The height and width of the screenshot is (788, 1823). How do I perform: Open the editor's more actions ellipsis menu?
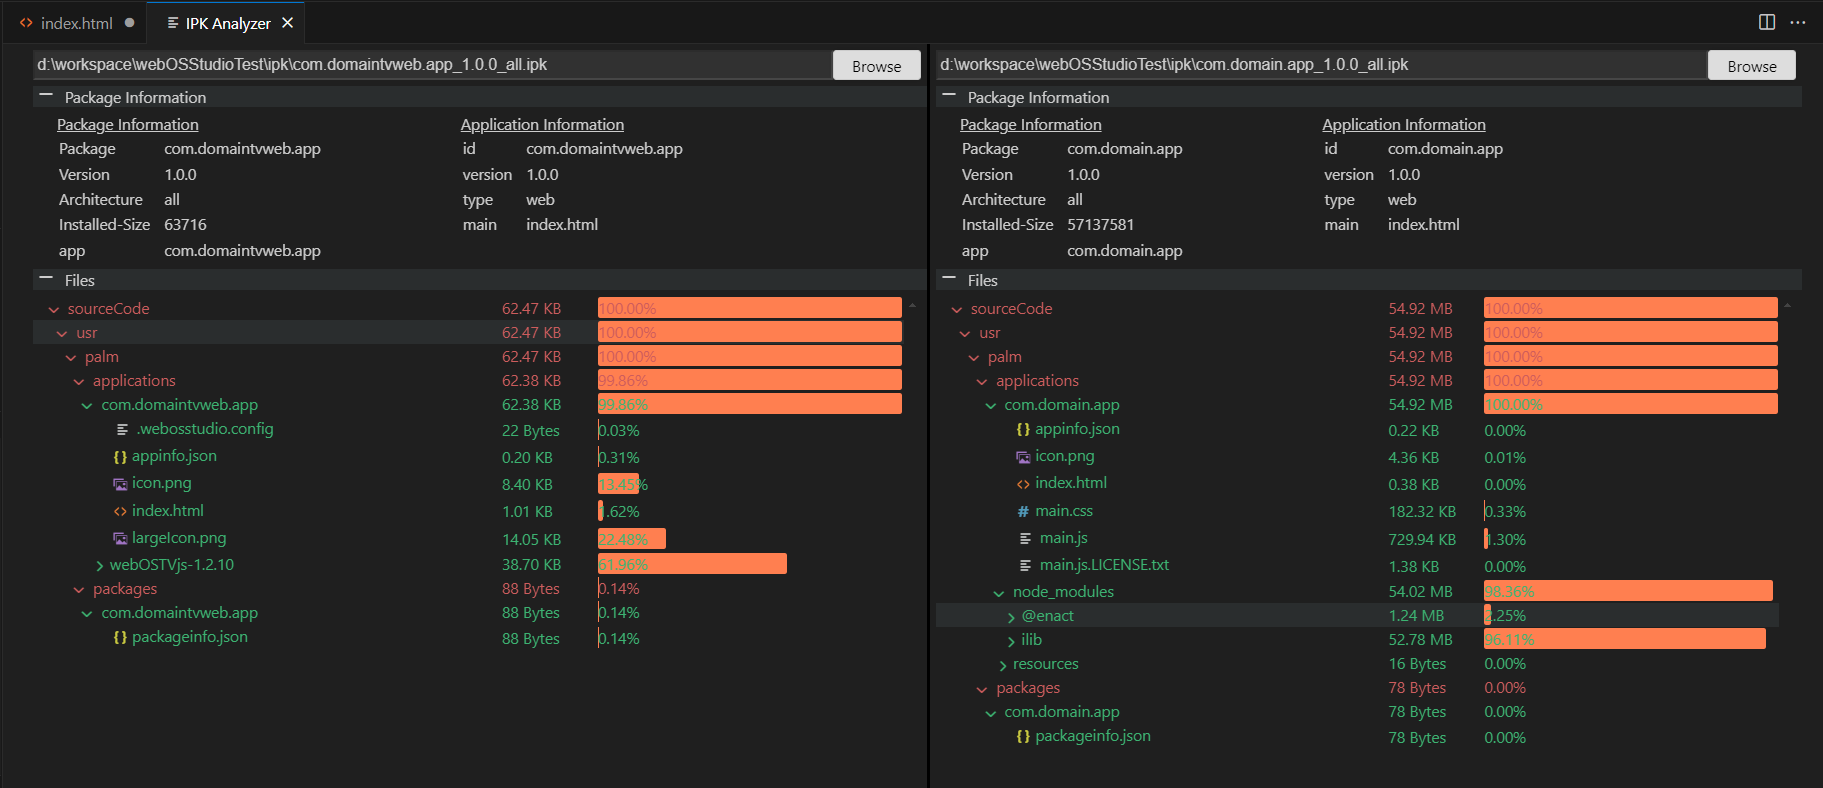click(1798, 22)
